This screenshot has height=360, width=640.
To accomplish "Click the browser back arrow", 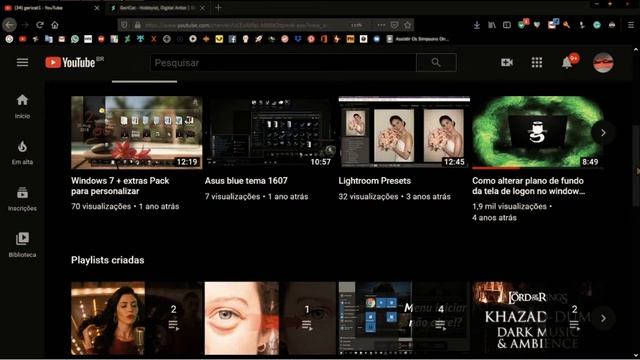I will (9, 25).
